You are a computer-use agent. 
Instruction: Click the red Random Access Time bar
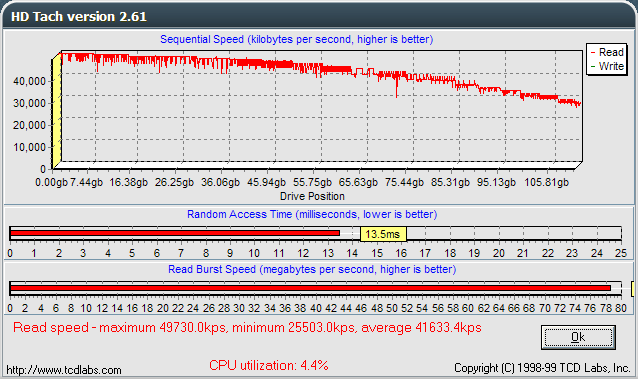(x=175, y=233)
